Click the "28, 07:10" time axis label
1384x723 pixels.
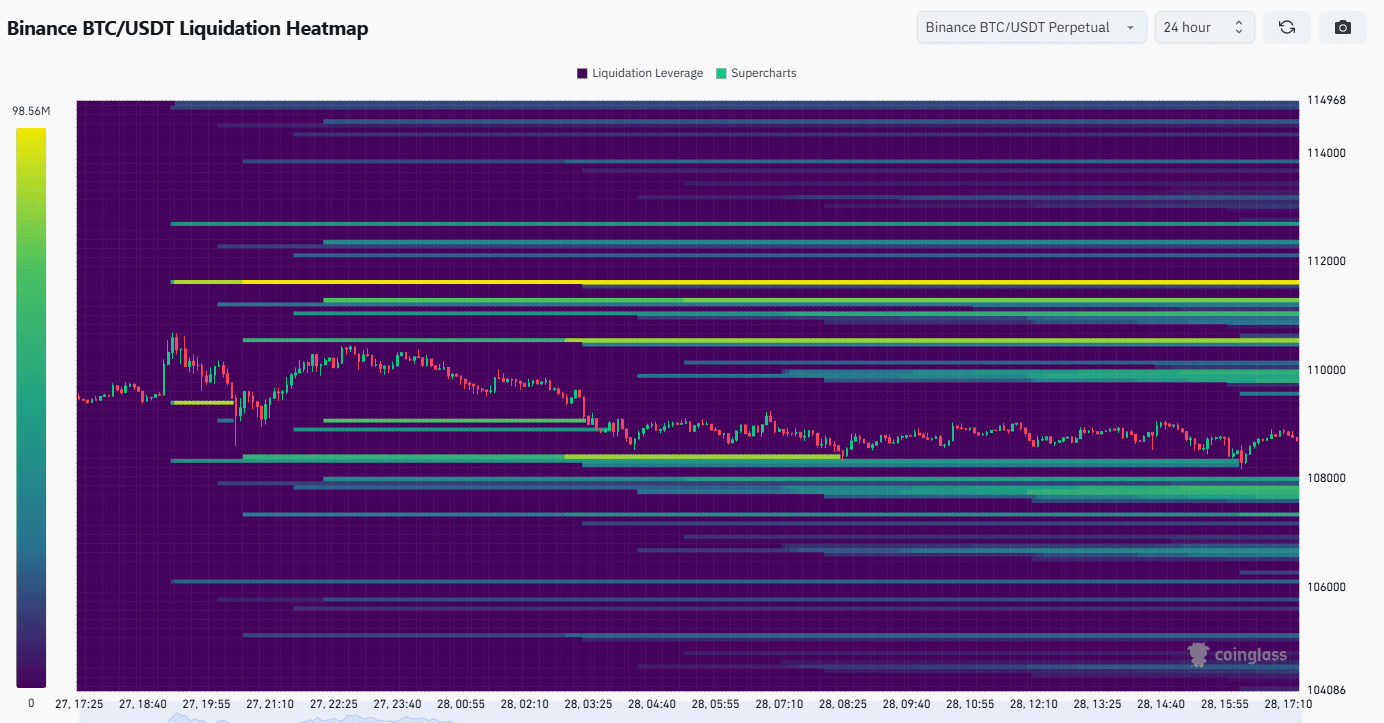(x=780, y=704)
